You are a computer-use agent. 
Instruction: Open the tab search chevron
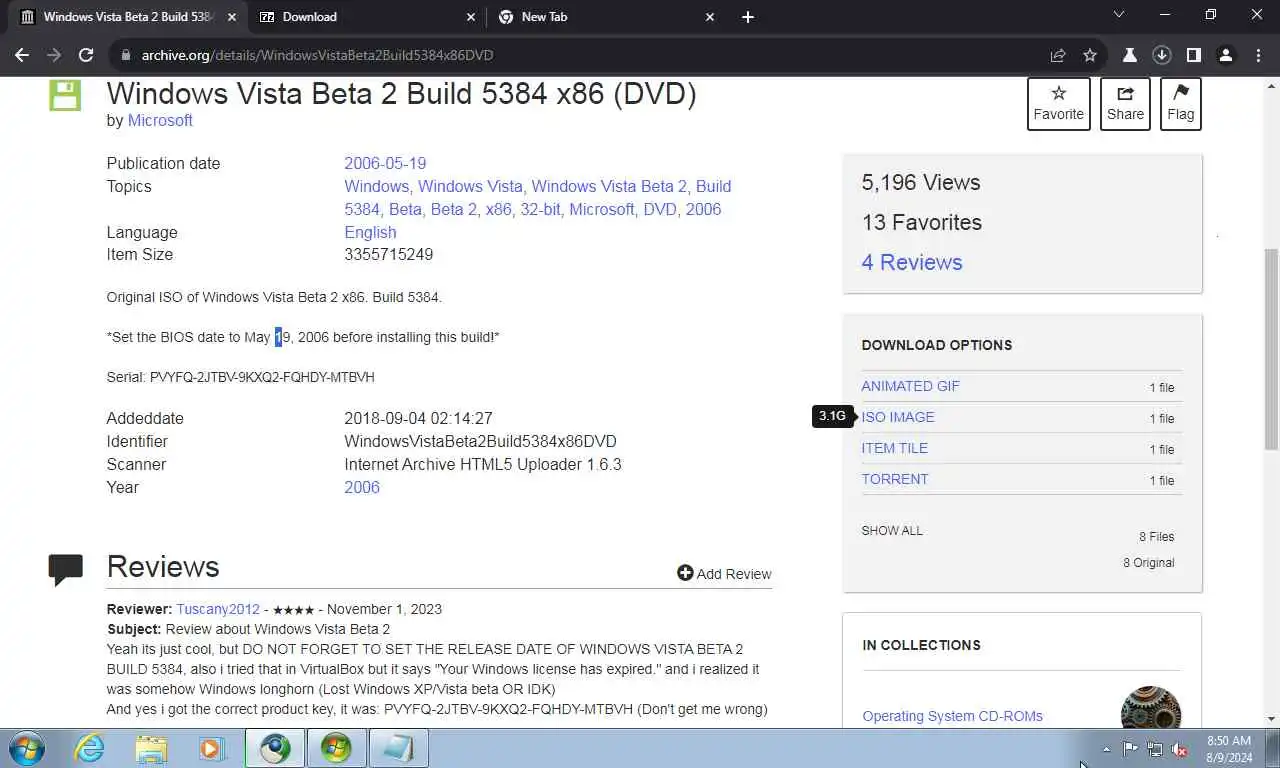[x=1119, y=15]
